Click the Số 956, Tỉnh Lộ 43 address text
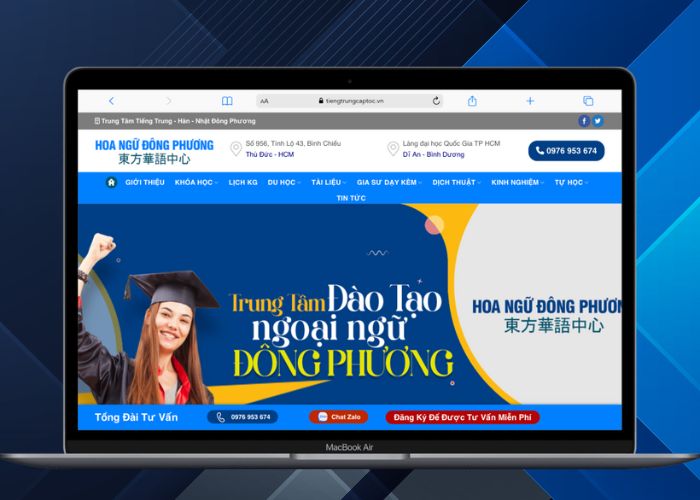This screenshot has height=500, width=700. 293,143
